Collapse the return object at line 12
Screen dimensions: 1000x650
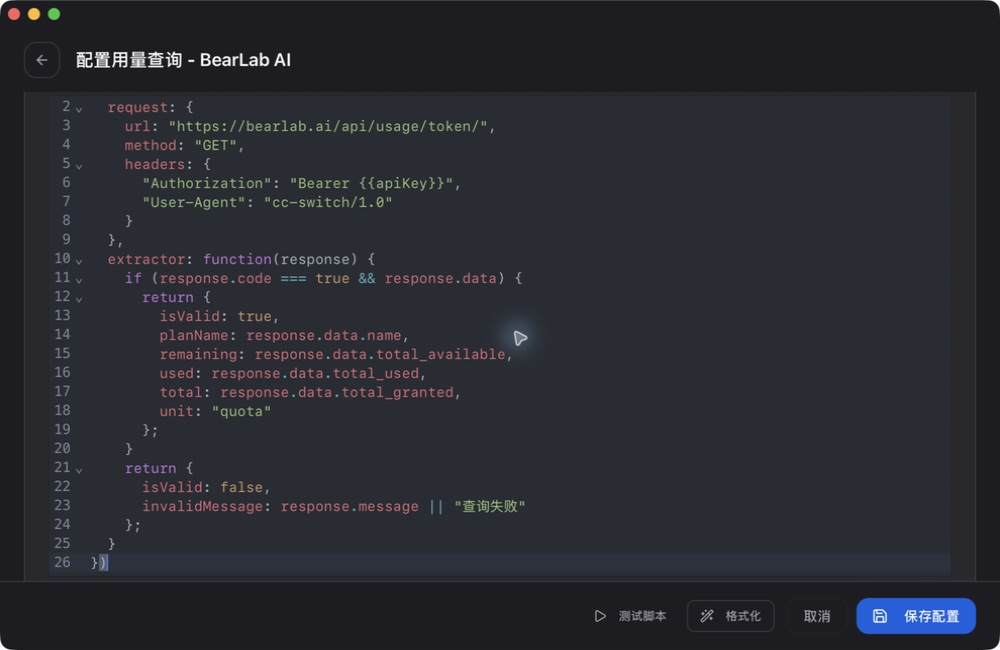click(x=79, y=299)
